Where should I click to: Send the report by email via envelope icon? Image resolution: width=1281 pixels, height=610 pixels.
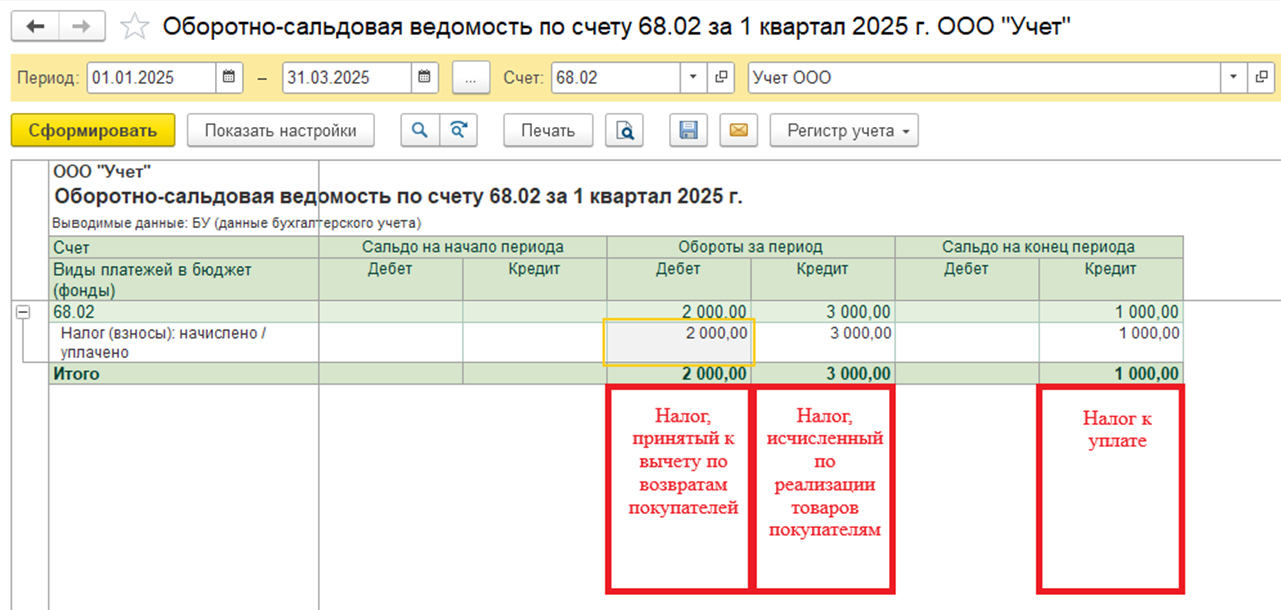pyautogui.click(x=738, y=130)
